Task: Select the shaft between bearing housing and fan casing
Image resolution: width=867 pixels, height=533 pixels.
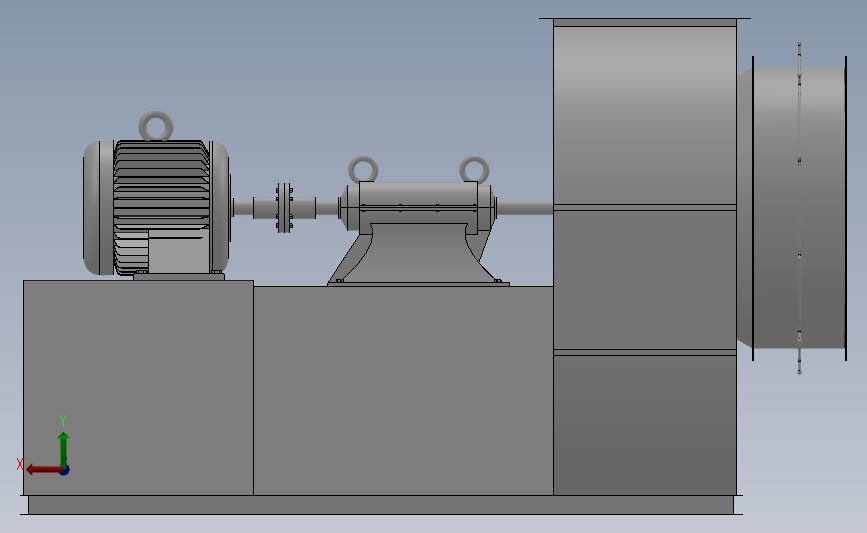Action: [x=525, y=208]
